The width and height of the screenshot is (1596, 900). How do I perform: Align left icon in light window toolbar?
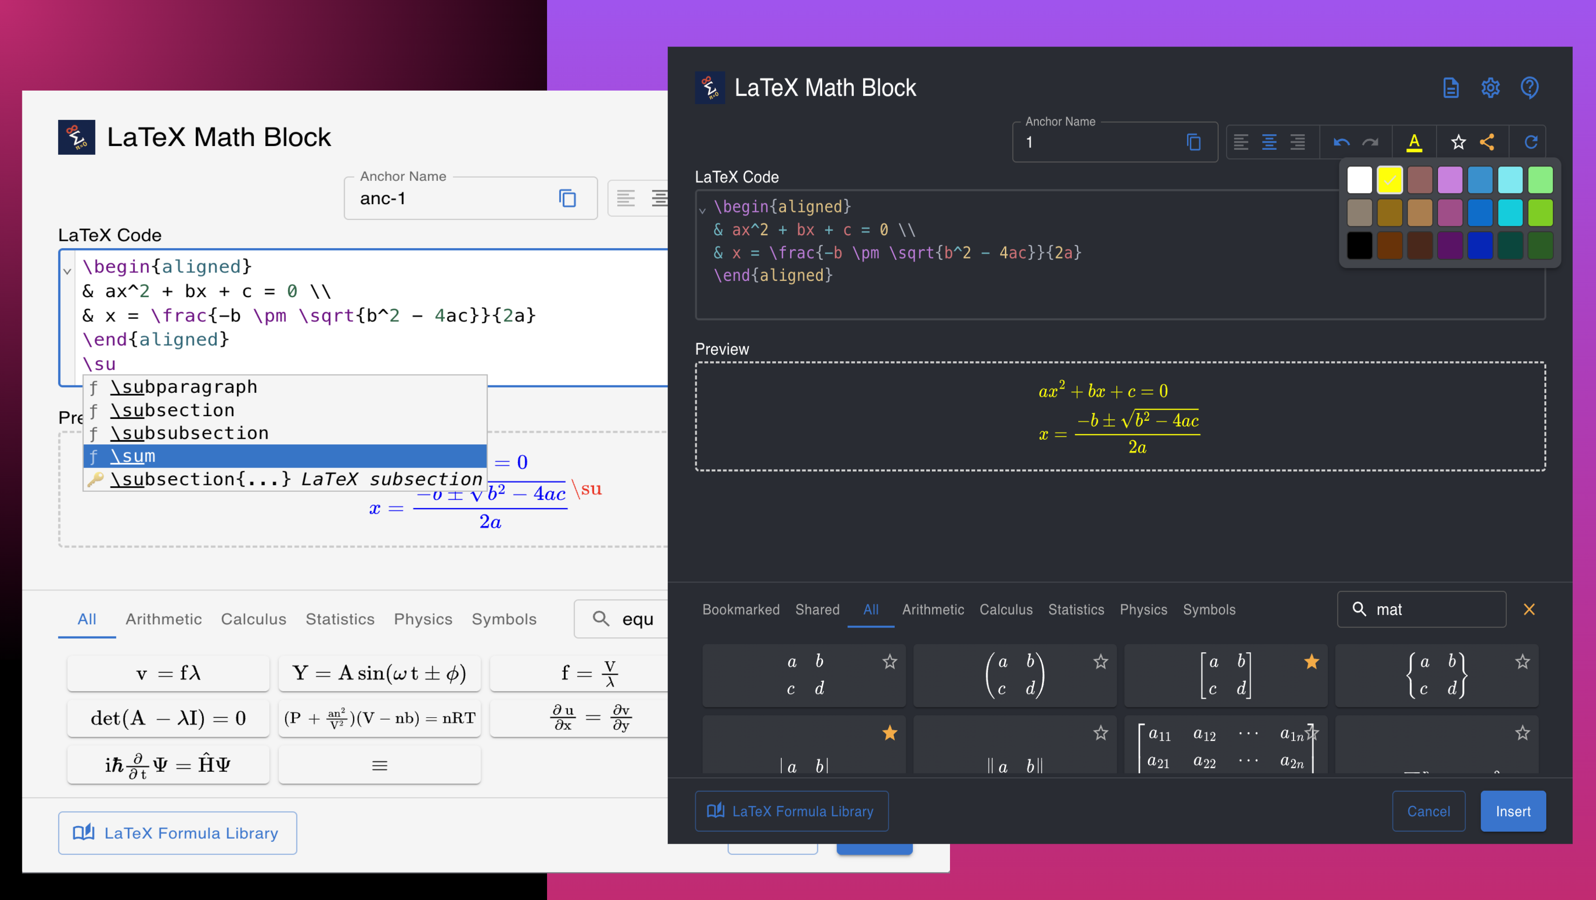click(x=626, y=198)
